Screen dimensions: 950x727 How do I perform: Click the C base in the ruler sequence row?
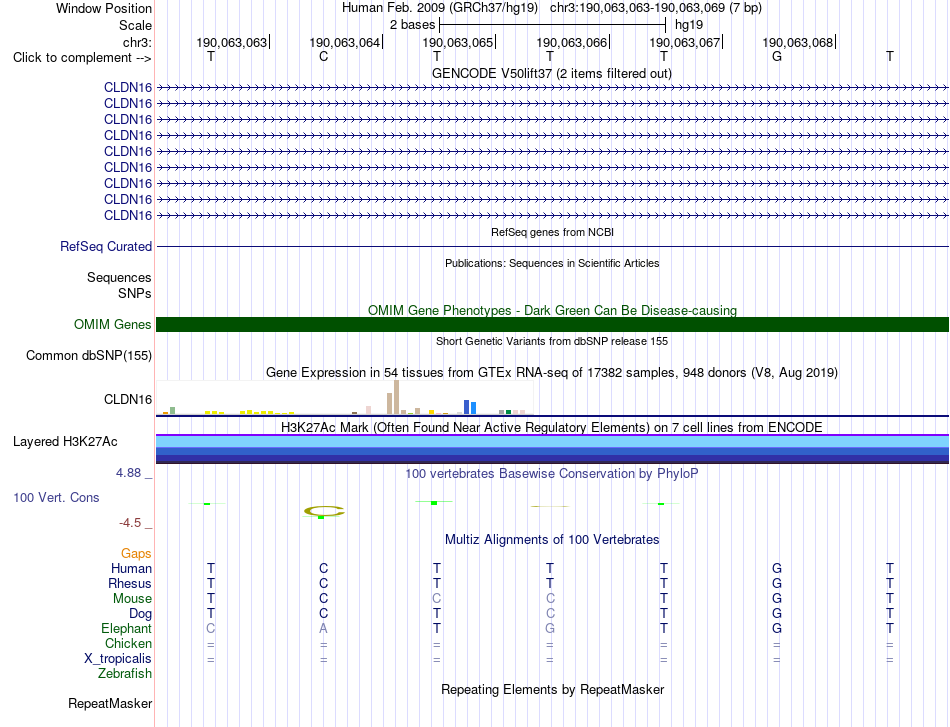[x=324, y=56]
